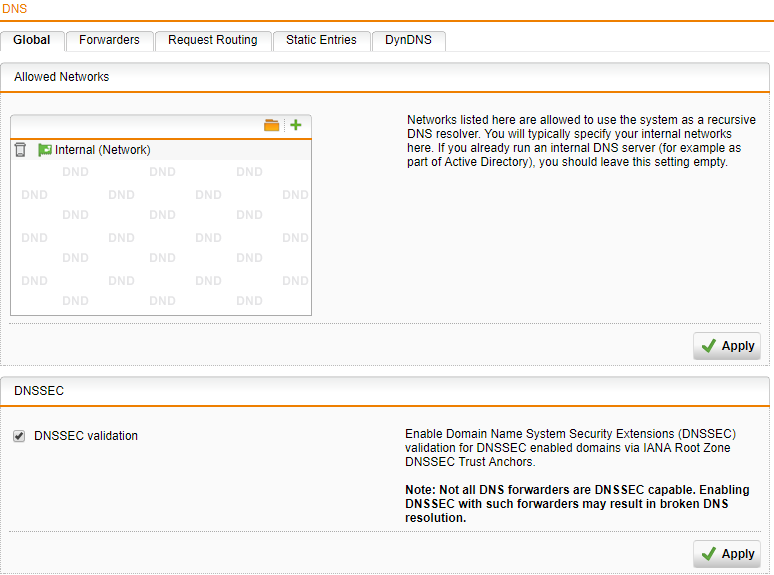This screenshot has width=774, height=575.
Task: Switch to the Global tab
Action: point(32,40)
